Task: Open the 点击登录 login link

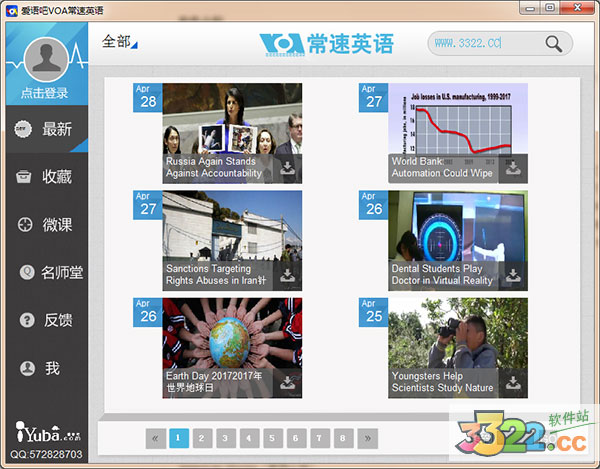Action: pos(44,93)
